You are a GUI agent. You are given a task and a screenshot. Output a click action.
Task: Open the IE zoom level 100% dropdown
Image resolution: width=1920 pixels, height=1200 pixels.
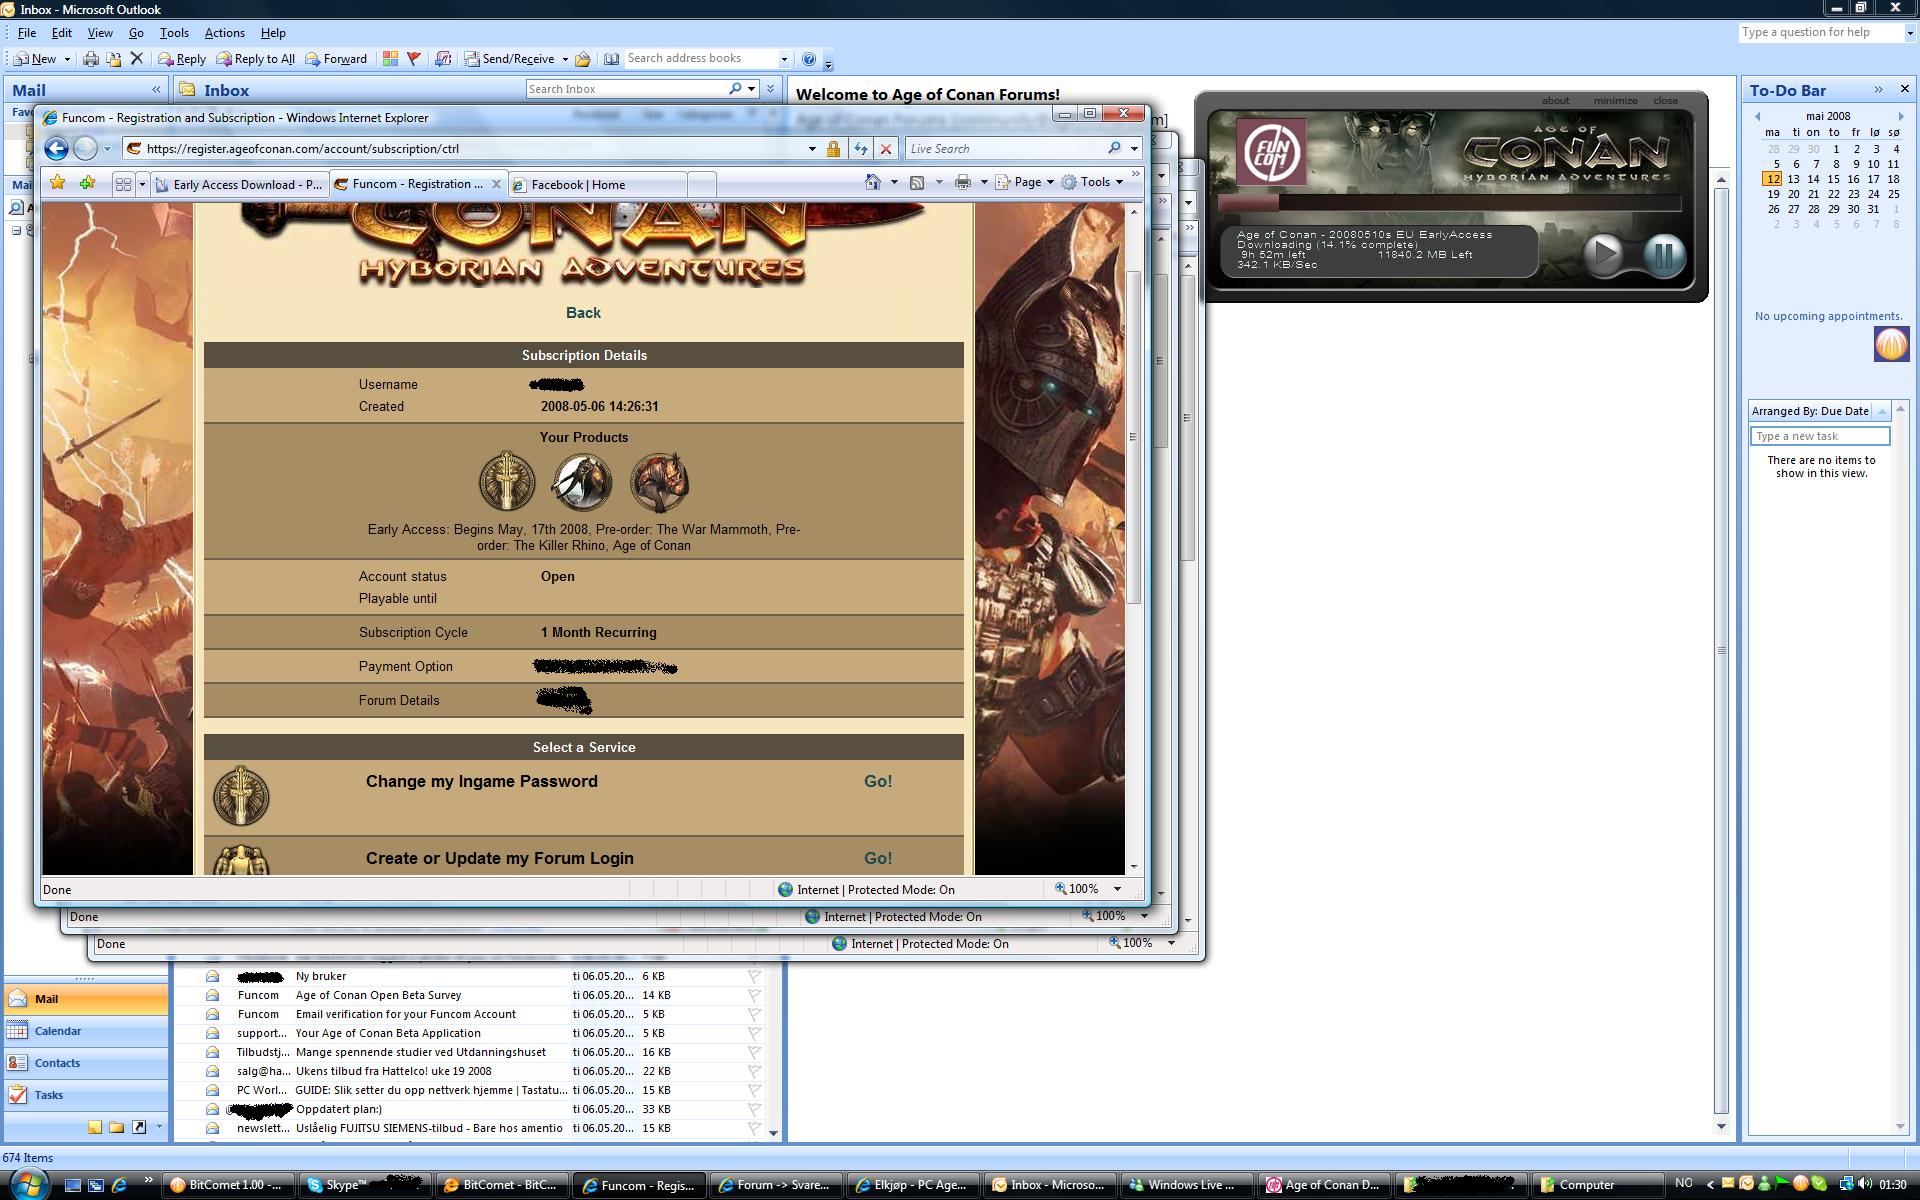[1117, 889]
